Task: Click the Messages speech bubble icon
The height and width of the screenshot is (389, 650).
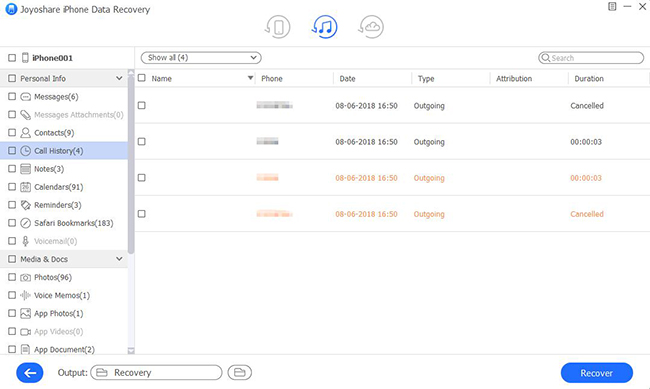Action: 26,97
